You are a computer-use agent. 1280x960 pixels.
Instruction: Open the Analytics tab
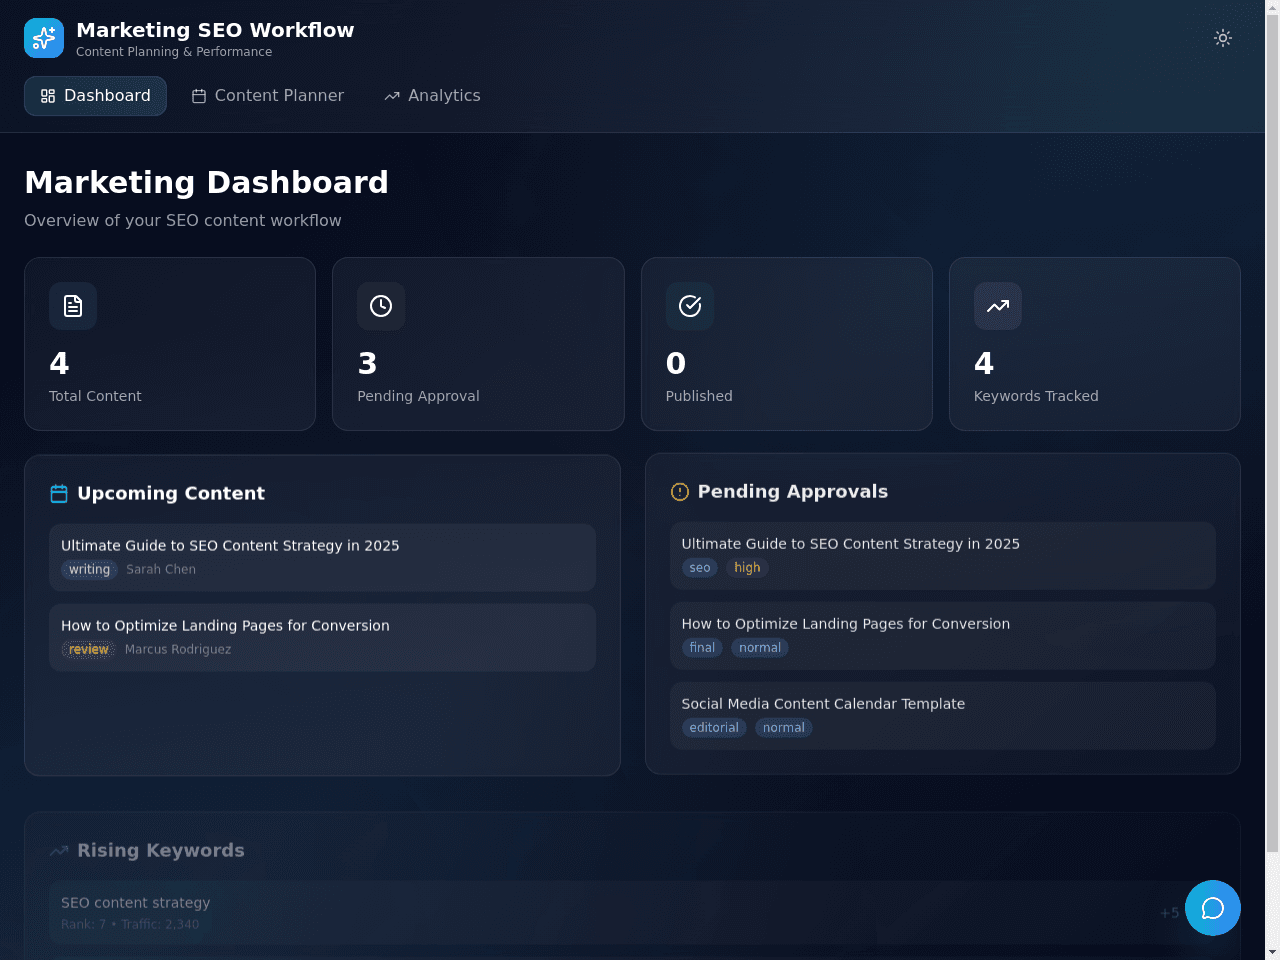click(432, 96)
